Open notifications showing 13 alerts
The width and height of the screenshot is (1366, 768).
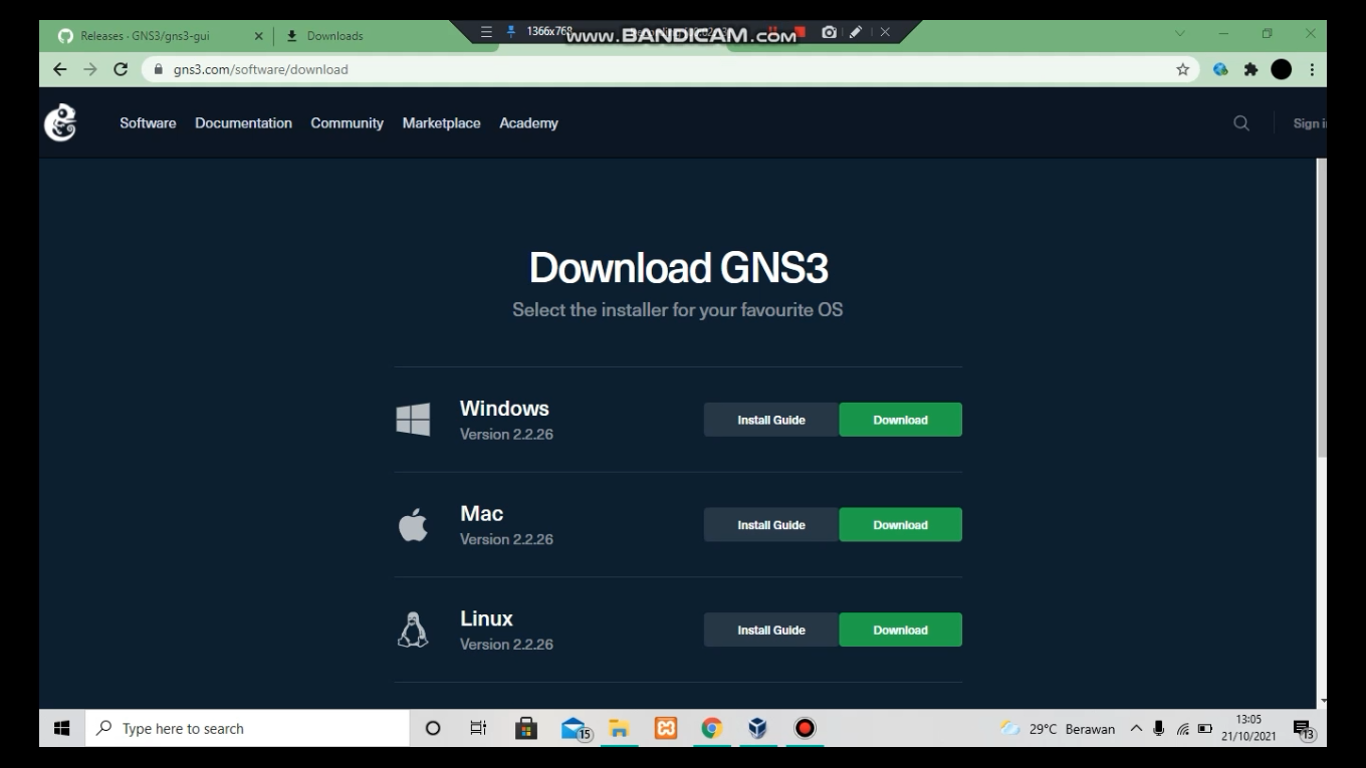pos(1305,728)
